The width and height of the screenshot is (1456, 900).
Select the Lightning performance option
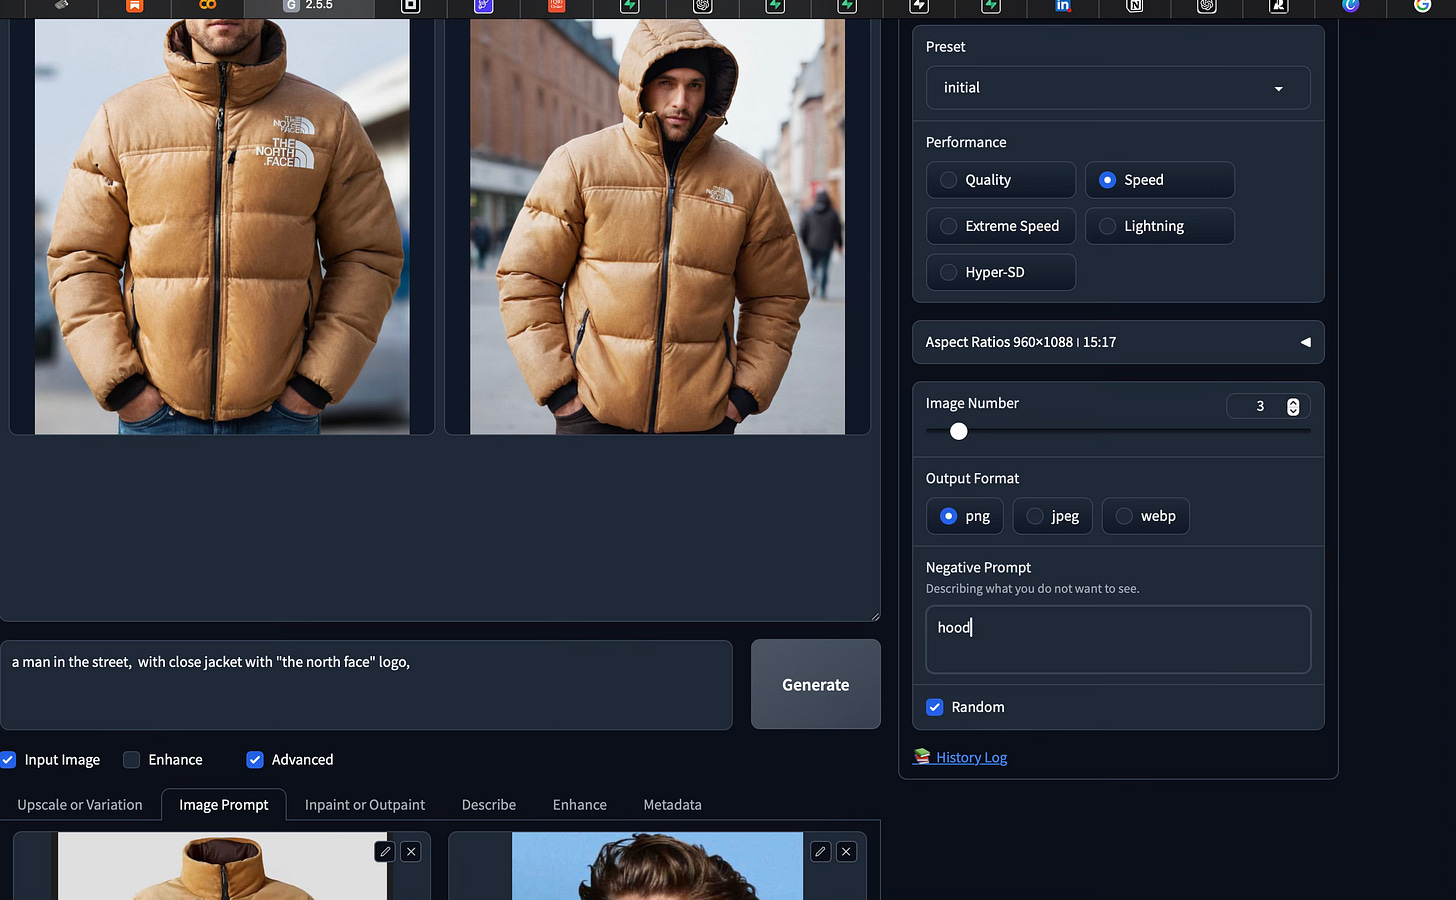[1160, 226]
